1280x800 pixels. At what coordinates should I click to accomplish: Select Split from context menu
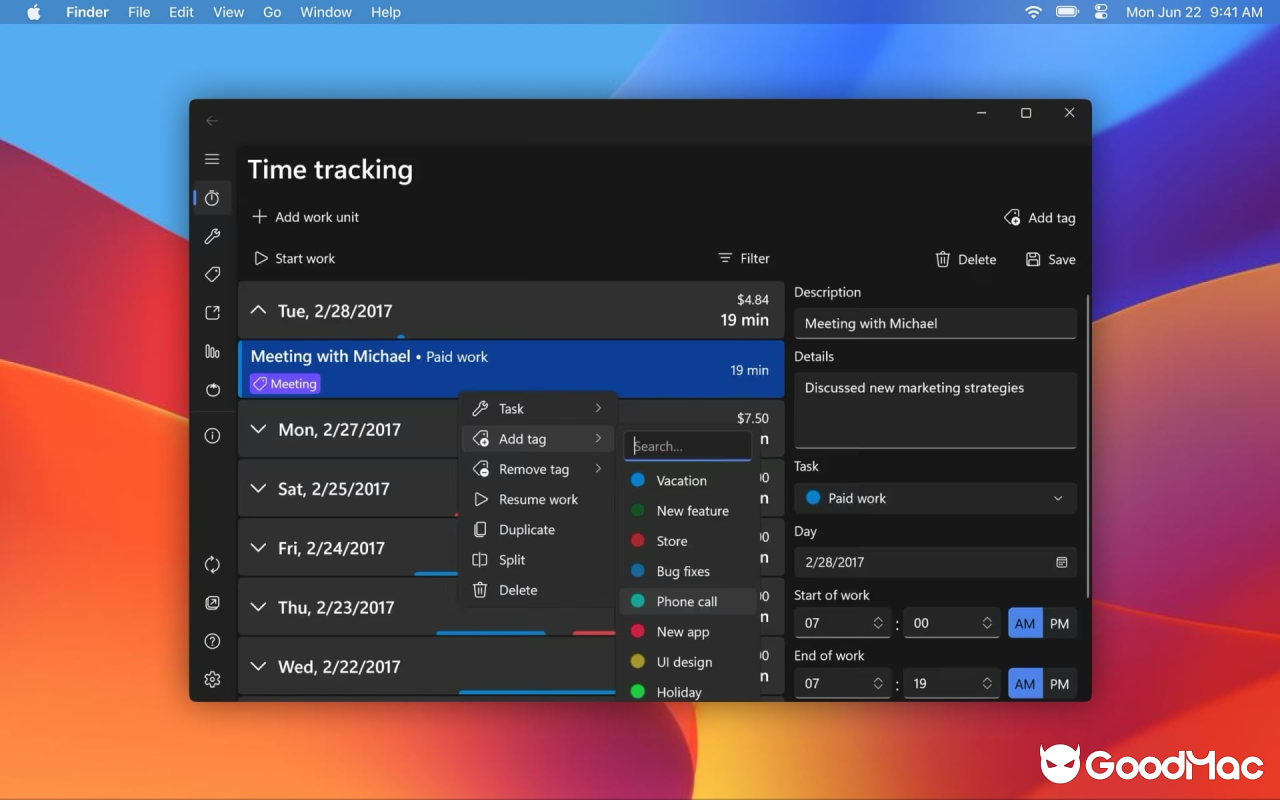pos(538,560)
